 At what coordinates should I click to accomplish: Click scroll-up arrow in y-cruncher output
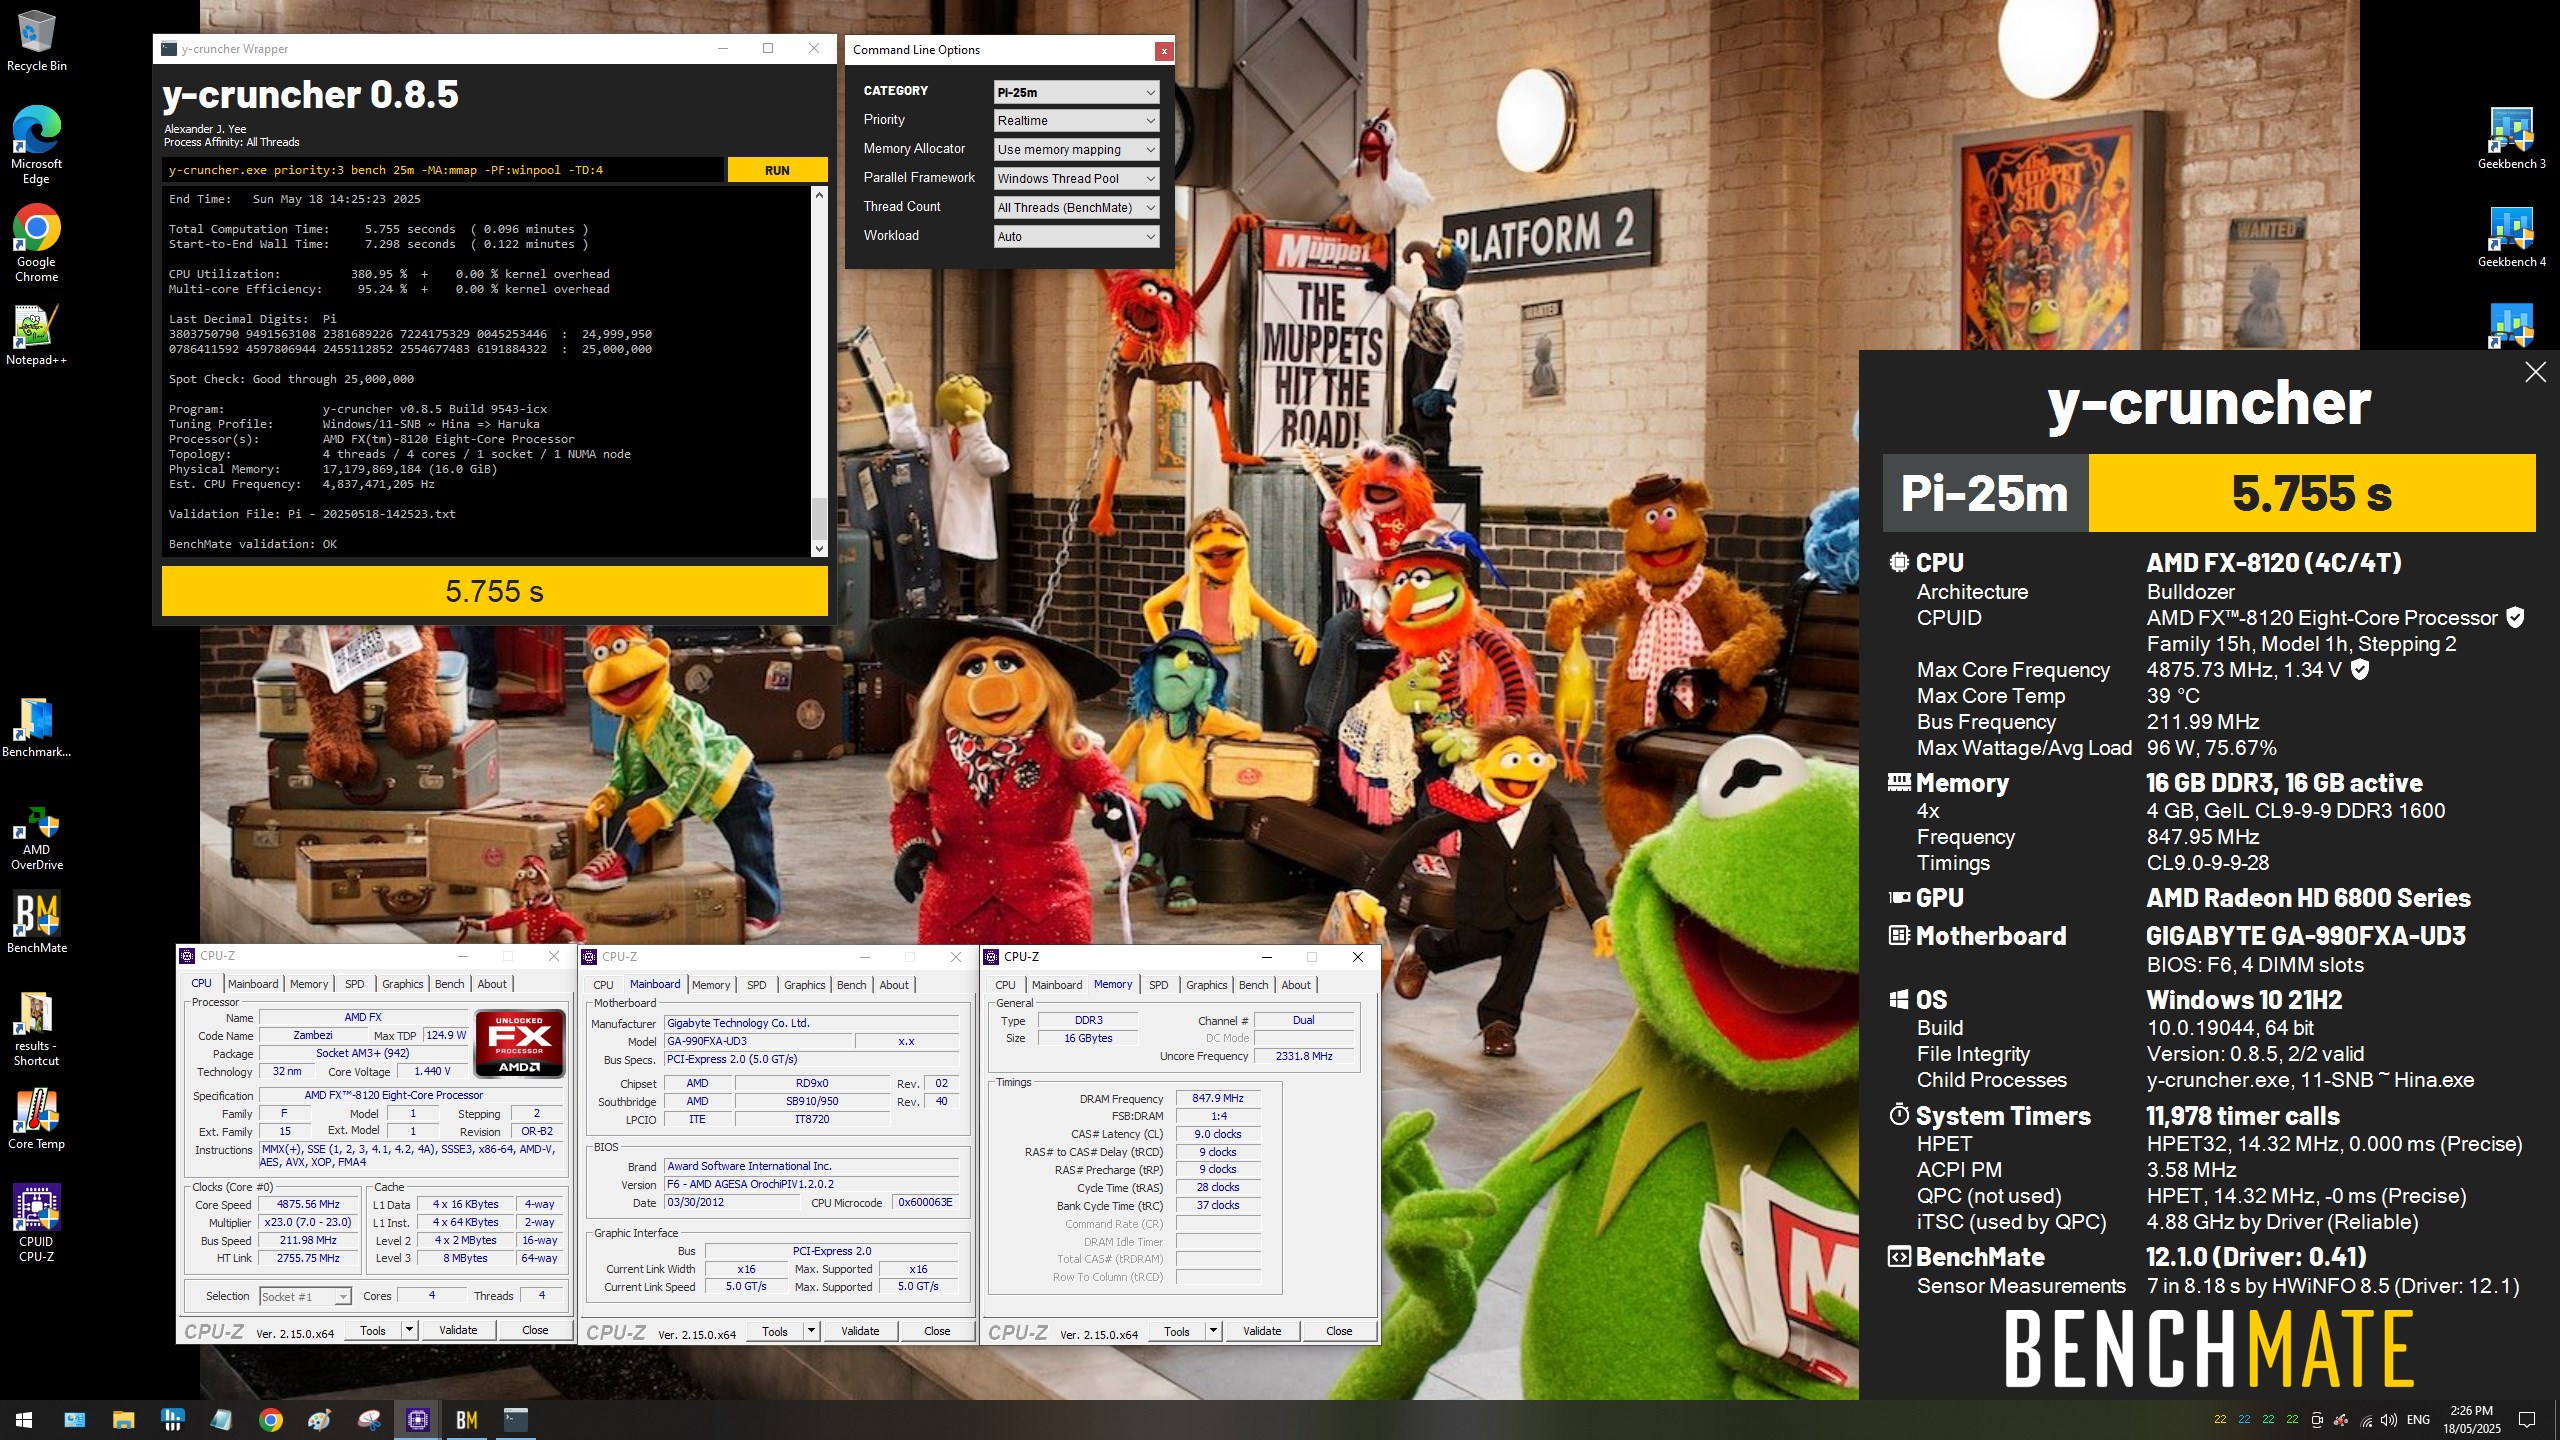tap(819, 195)
